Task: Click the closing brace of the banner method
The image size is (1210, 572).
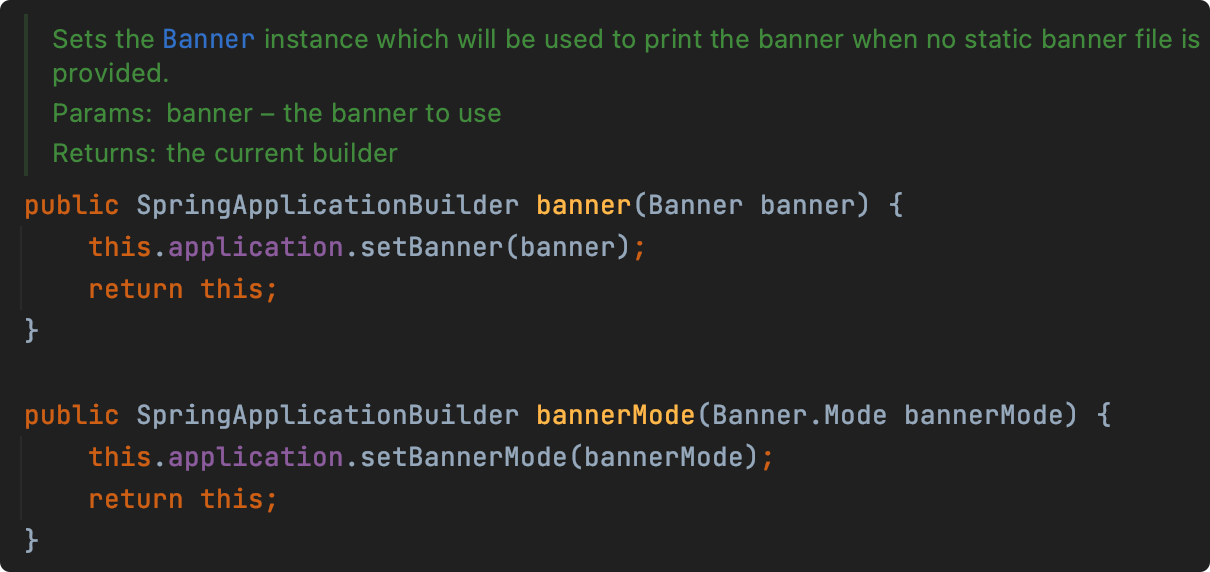Action: pos(32,330)
